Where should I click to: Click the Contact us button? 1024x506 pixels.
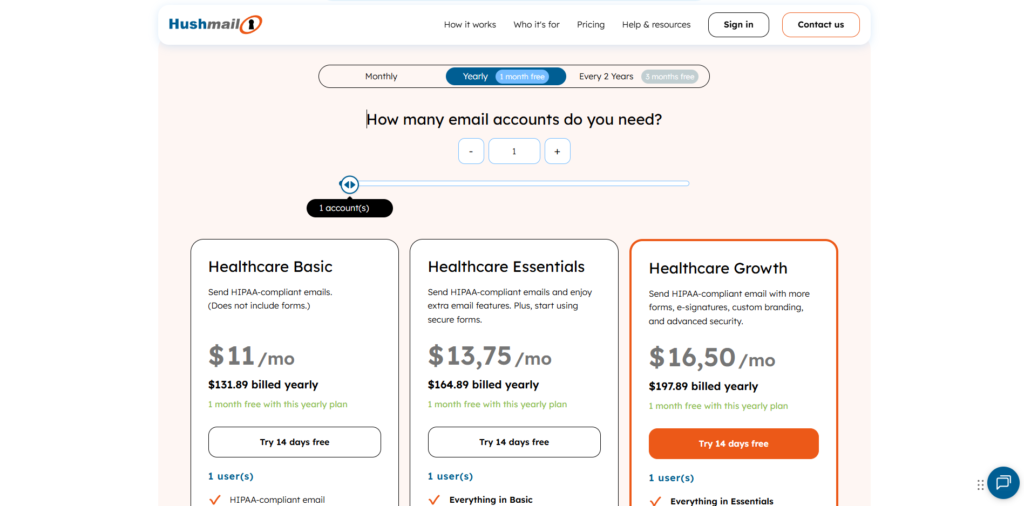click(x=820, y=25)
